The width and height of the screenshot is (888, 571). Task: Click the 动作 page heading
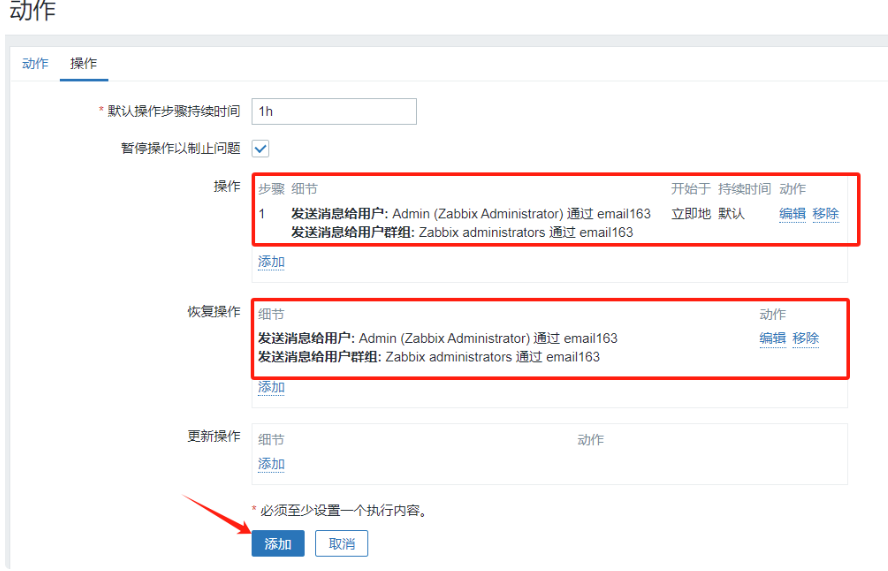(33, 12)
